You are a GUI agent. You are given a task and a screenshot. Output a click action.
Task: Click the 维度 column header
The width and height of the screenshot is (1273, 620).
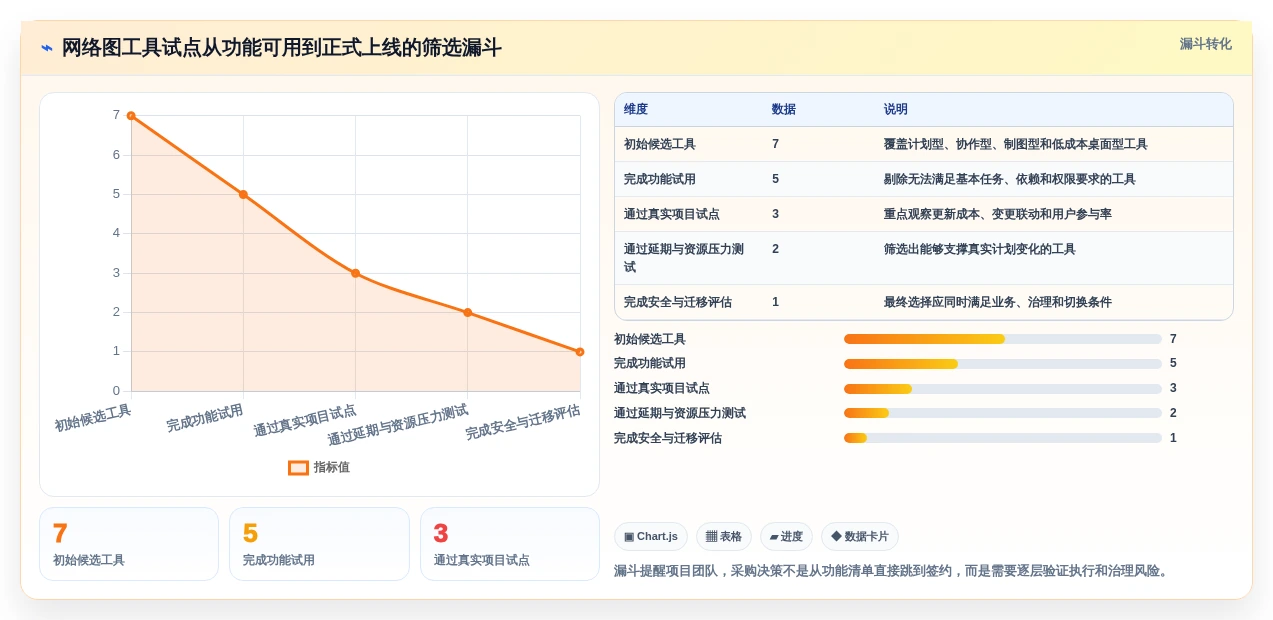tap(636, 109)
